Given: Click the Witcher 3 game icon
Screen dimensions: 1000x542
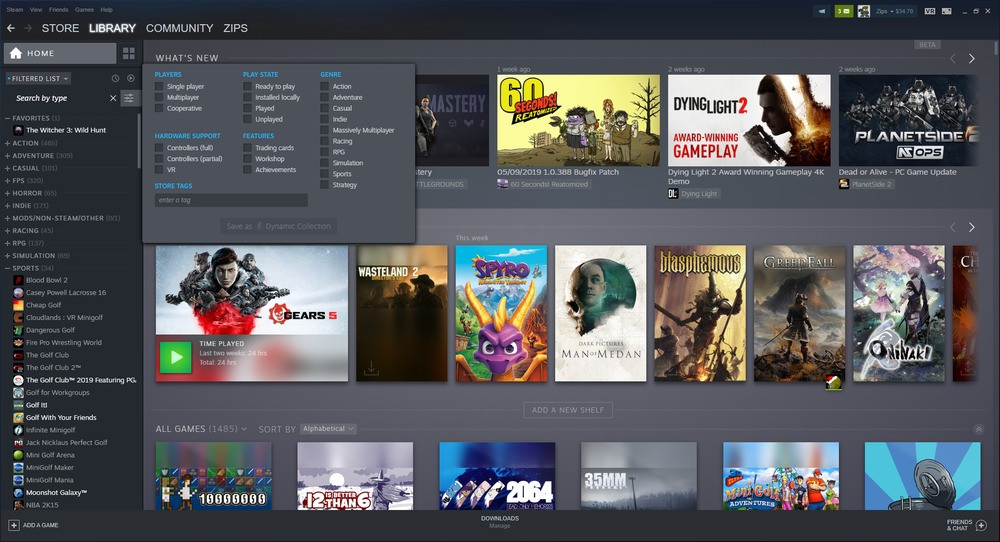Looking at the screenshot, I should click(18, 130).
